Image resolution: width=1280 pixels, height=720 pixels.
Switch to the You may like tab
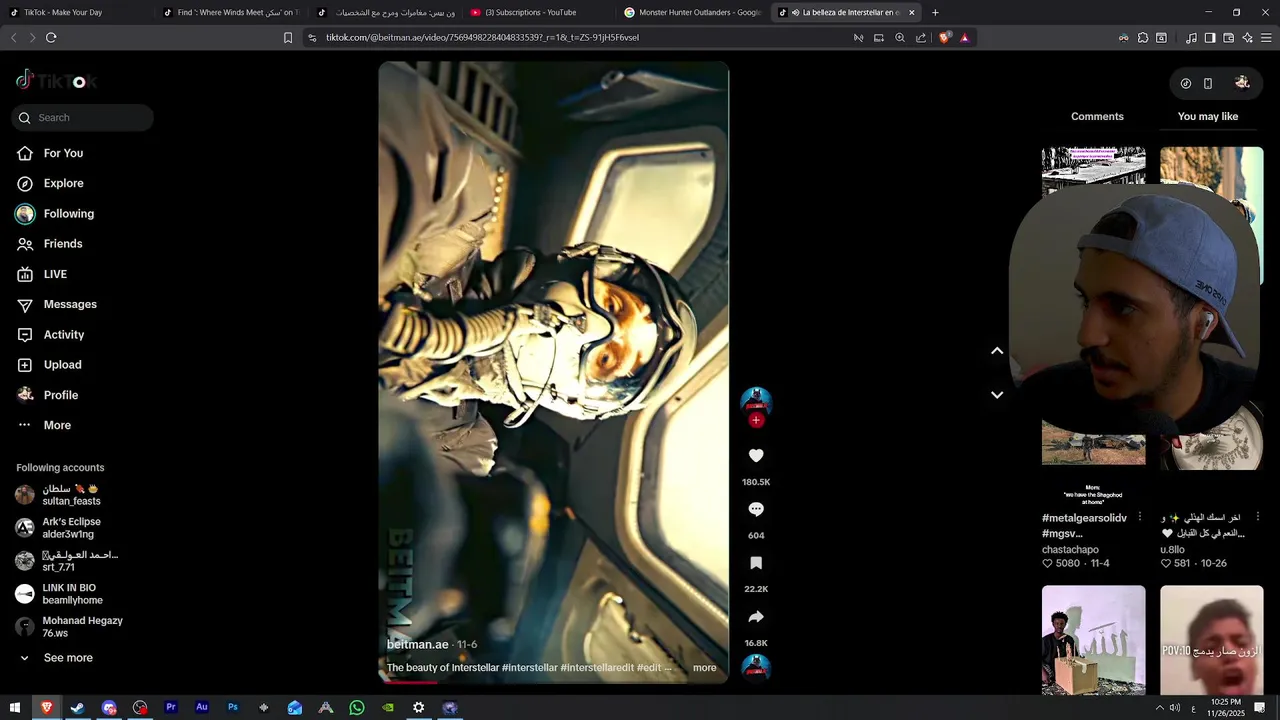(x=1208, y=117)
